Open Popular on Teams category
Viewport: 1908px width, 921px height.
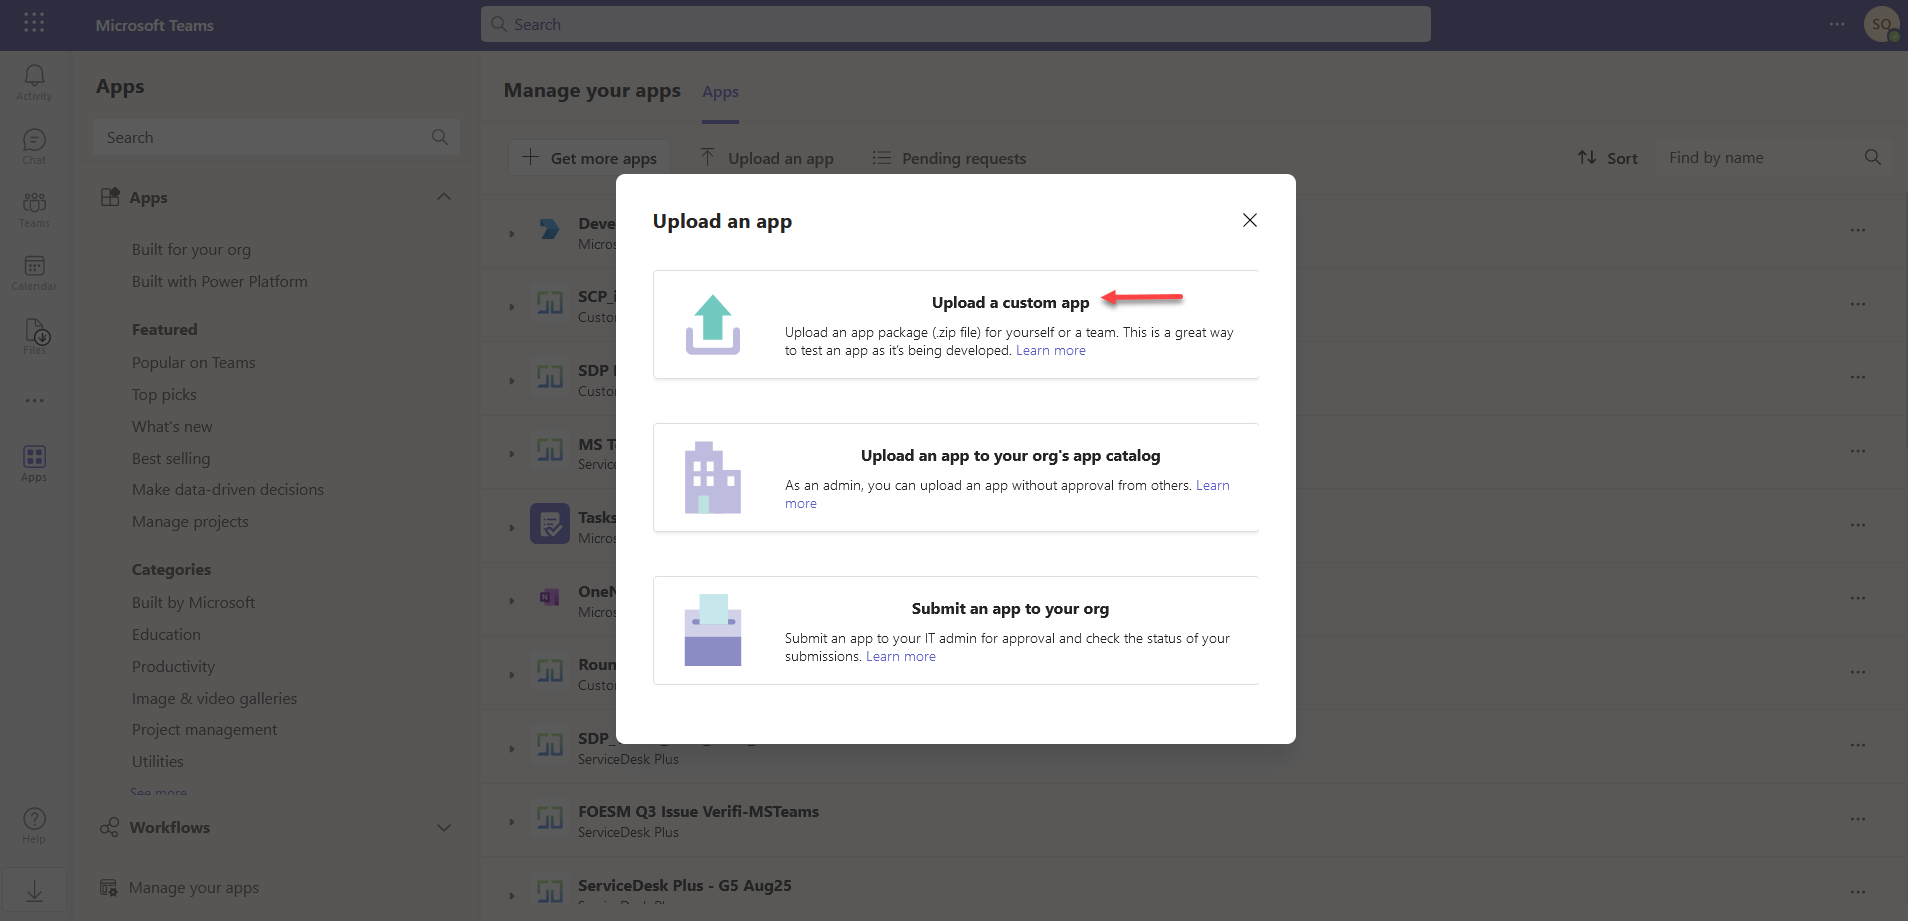194,363
